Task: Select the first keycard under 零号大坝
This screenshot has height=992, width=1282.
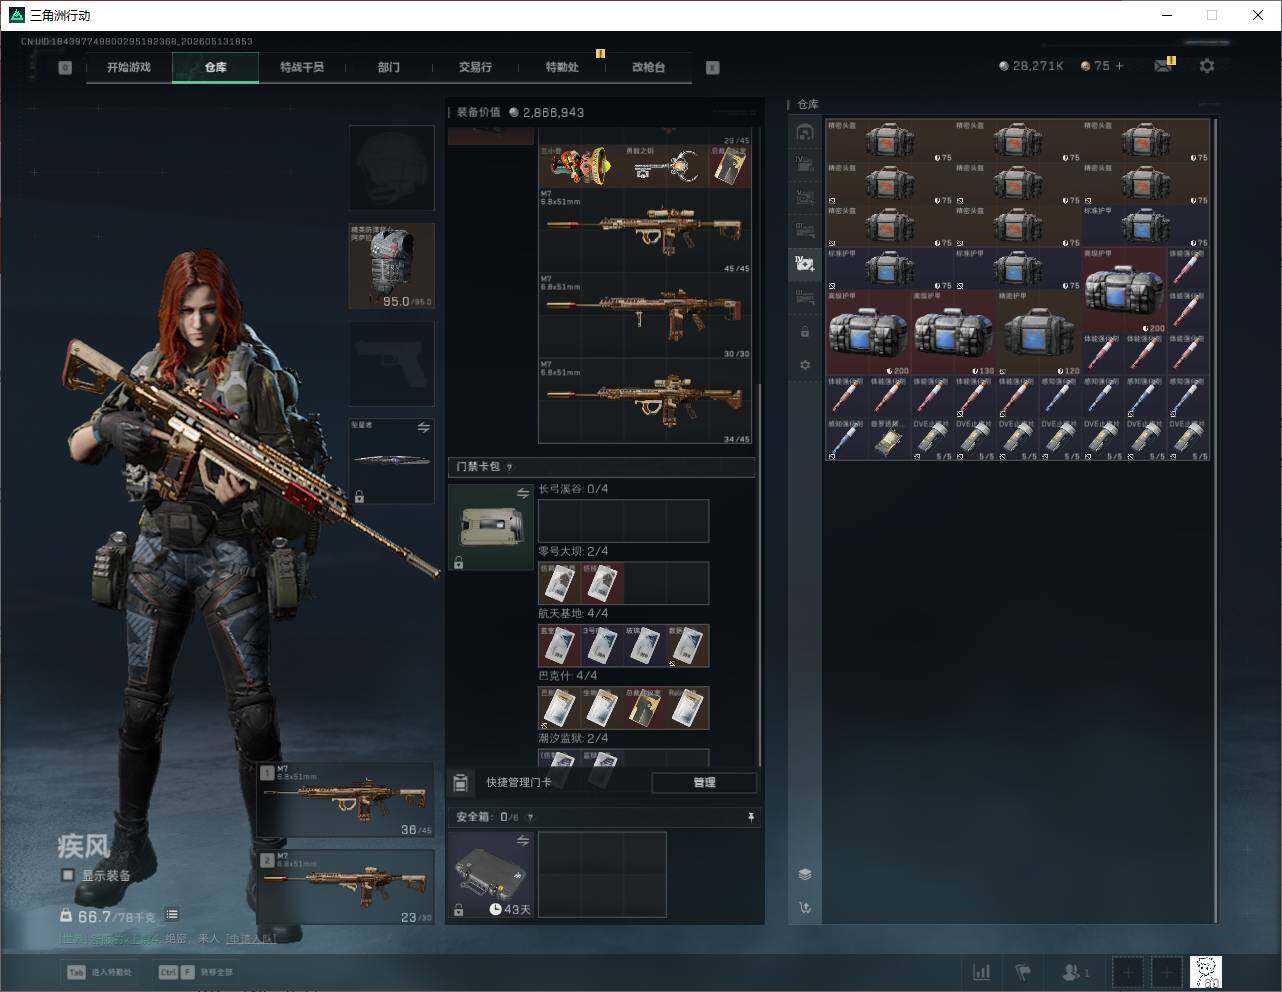Action: (559, 583)
